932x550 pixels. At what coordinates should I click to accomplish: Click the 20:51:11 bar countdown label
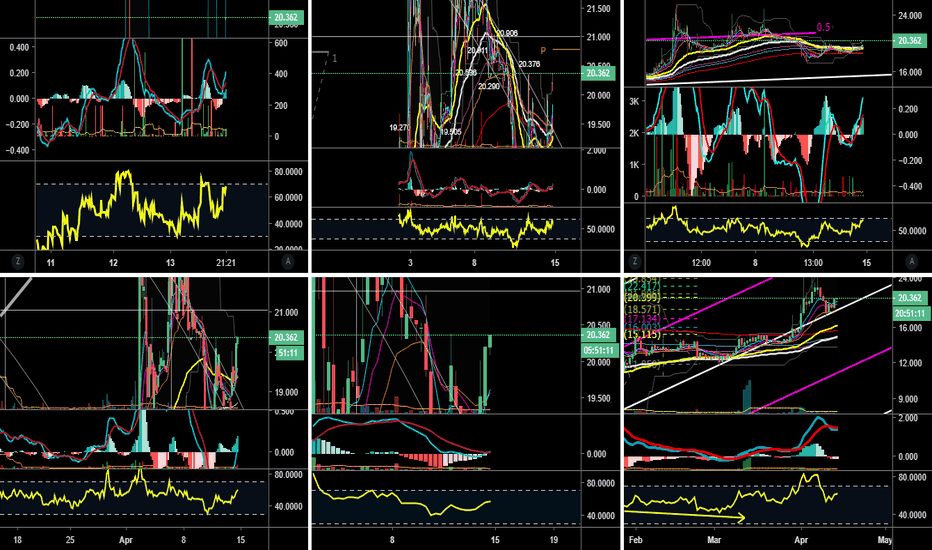point(910,313)
